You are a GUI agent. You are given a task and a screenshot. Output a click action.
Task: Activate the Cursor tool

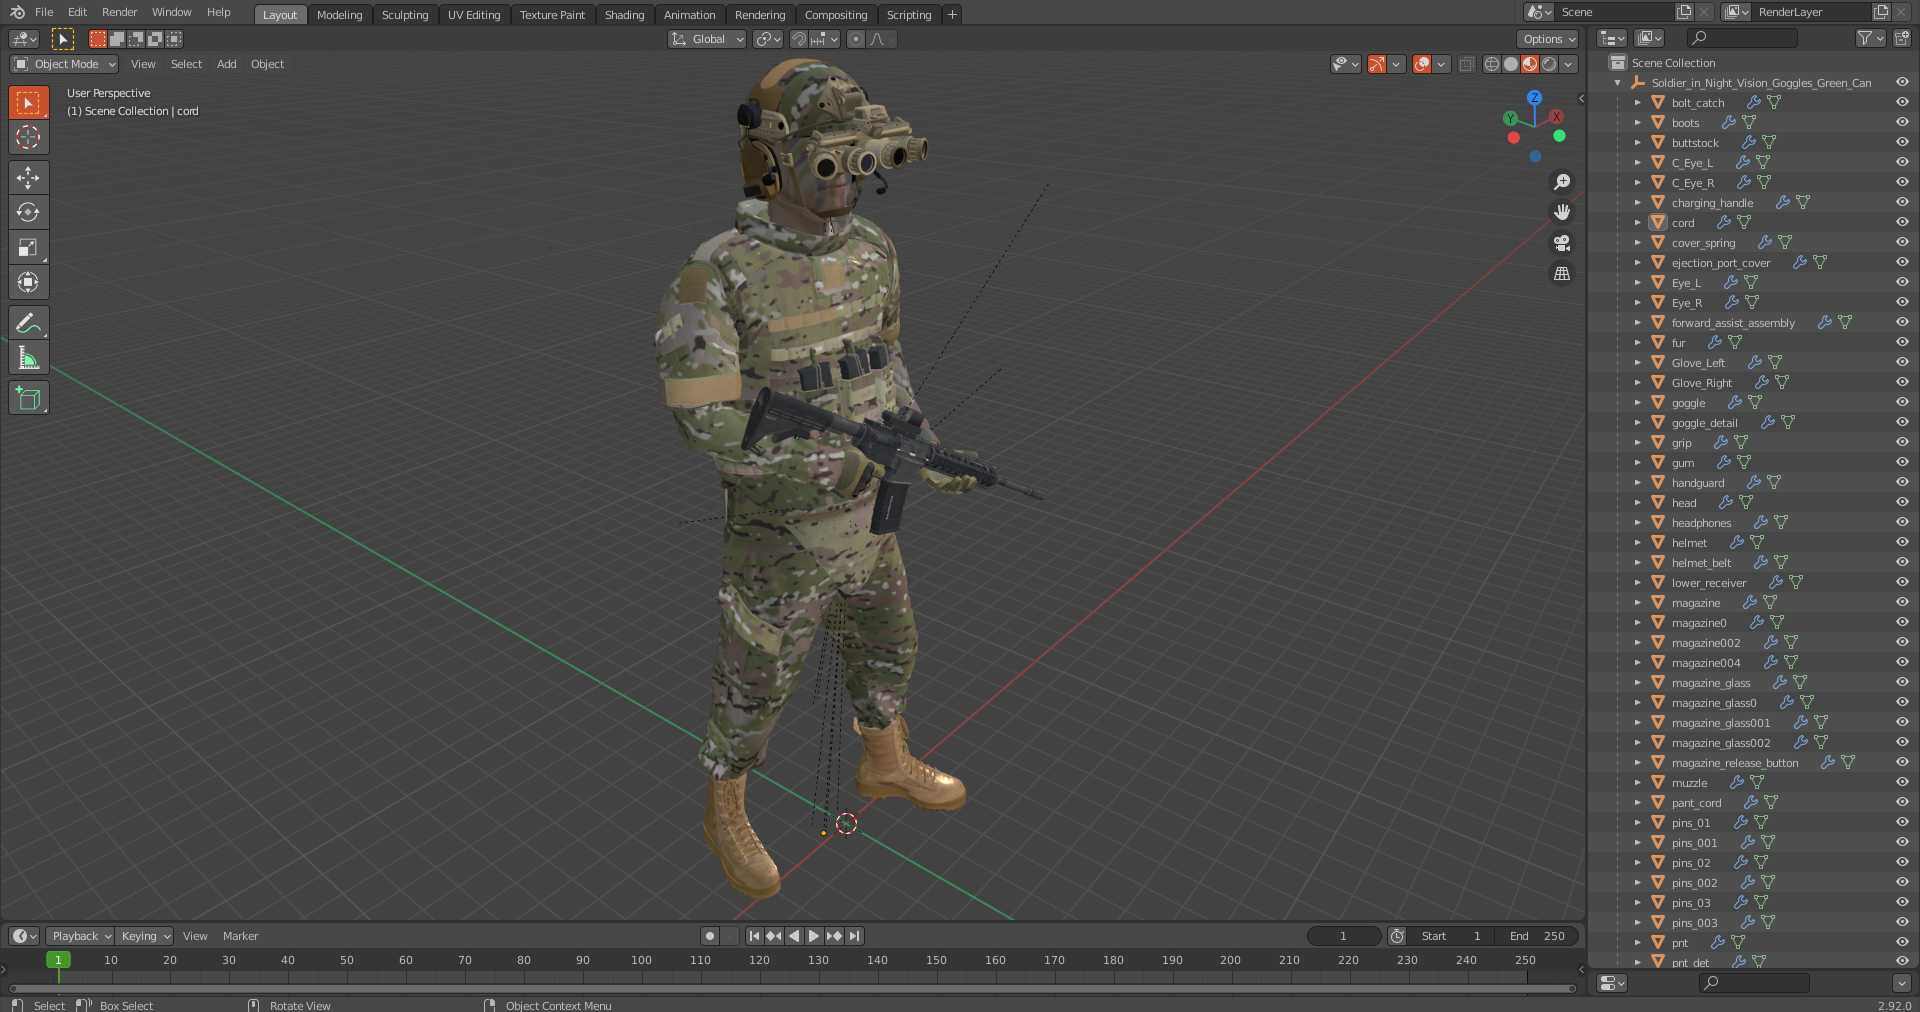[28, 137]
